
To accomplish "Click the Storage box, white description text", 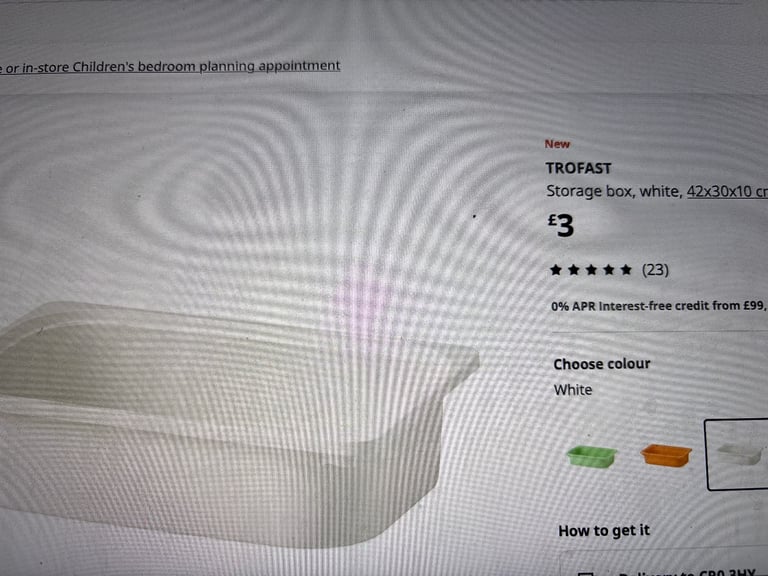I will [614, 191].
